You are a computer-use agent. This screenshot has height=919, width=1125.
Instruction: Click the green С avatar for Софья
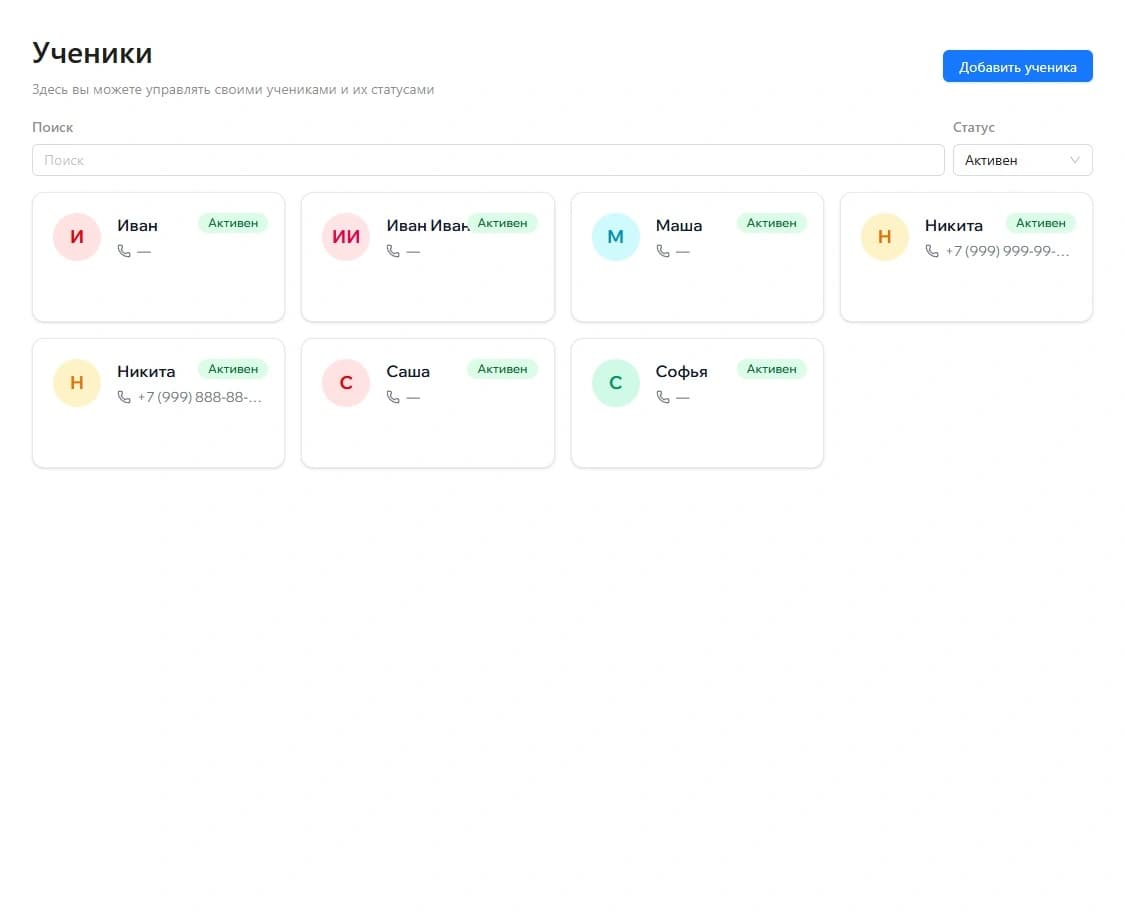pyautogui.click(x=616, y=382)
